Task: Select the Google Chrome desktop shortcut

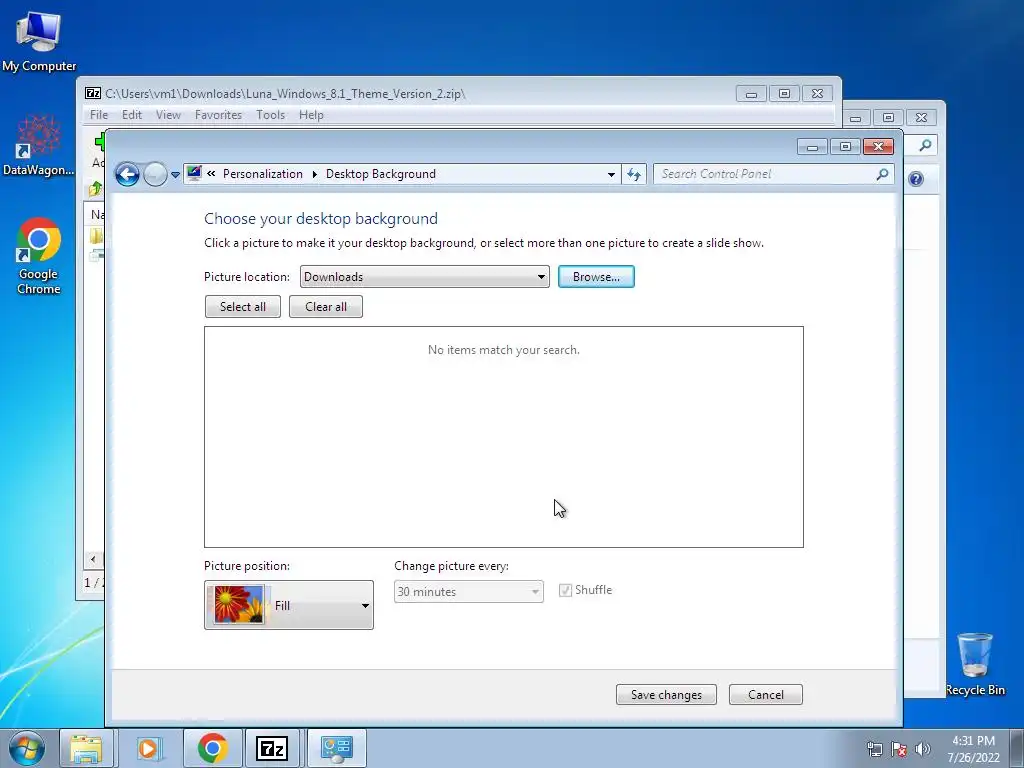Action: click(x=39, y=256)
